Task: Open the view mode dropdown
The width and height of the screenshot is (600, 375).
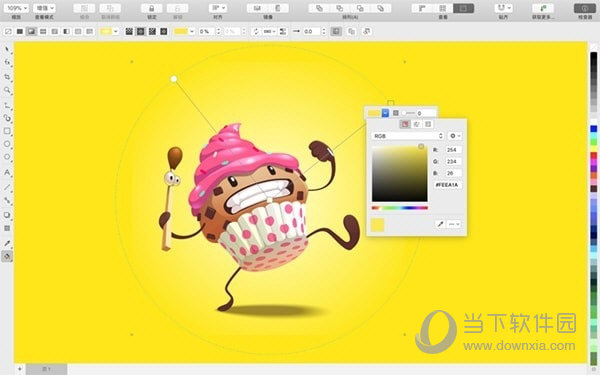Action: pos(44,8)
